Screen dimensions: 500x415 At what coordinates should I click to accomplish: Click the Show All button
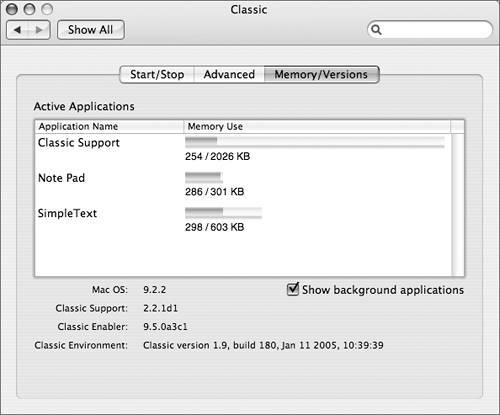[91, 30]
